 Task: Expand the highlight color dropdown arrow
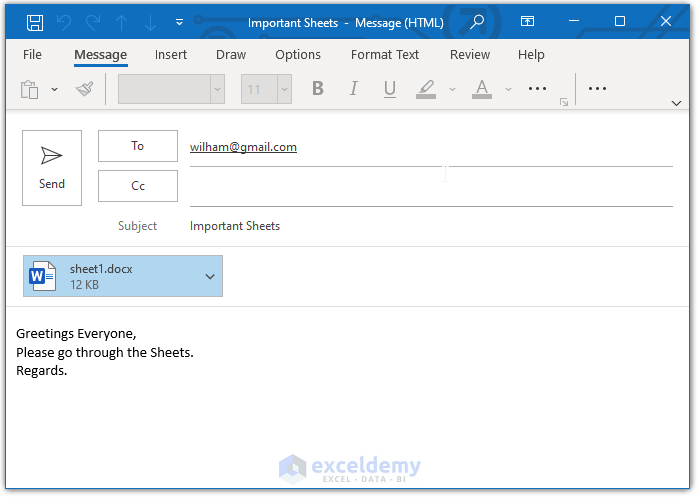tap(452, 89)
